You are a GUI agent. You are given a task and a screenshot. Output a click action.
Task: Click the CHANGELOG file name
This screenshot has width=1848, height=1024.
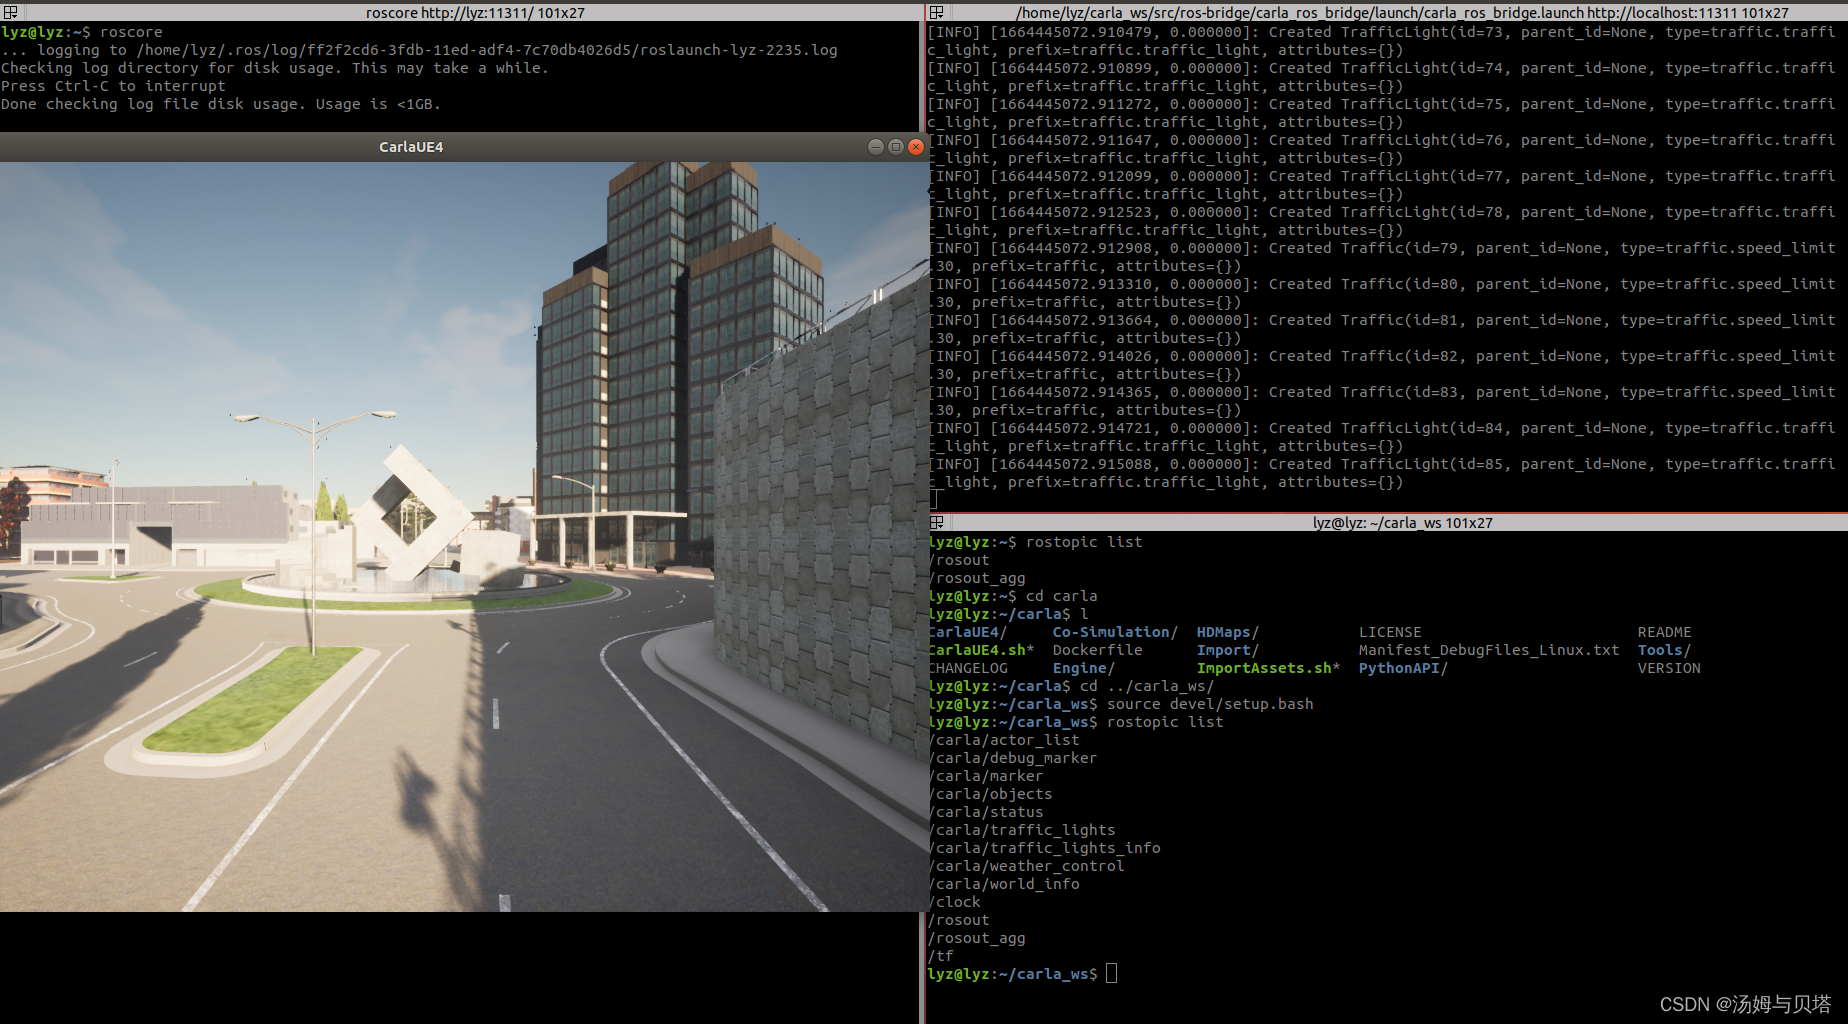(968, 668)
